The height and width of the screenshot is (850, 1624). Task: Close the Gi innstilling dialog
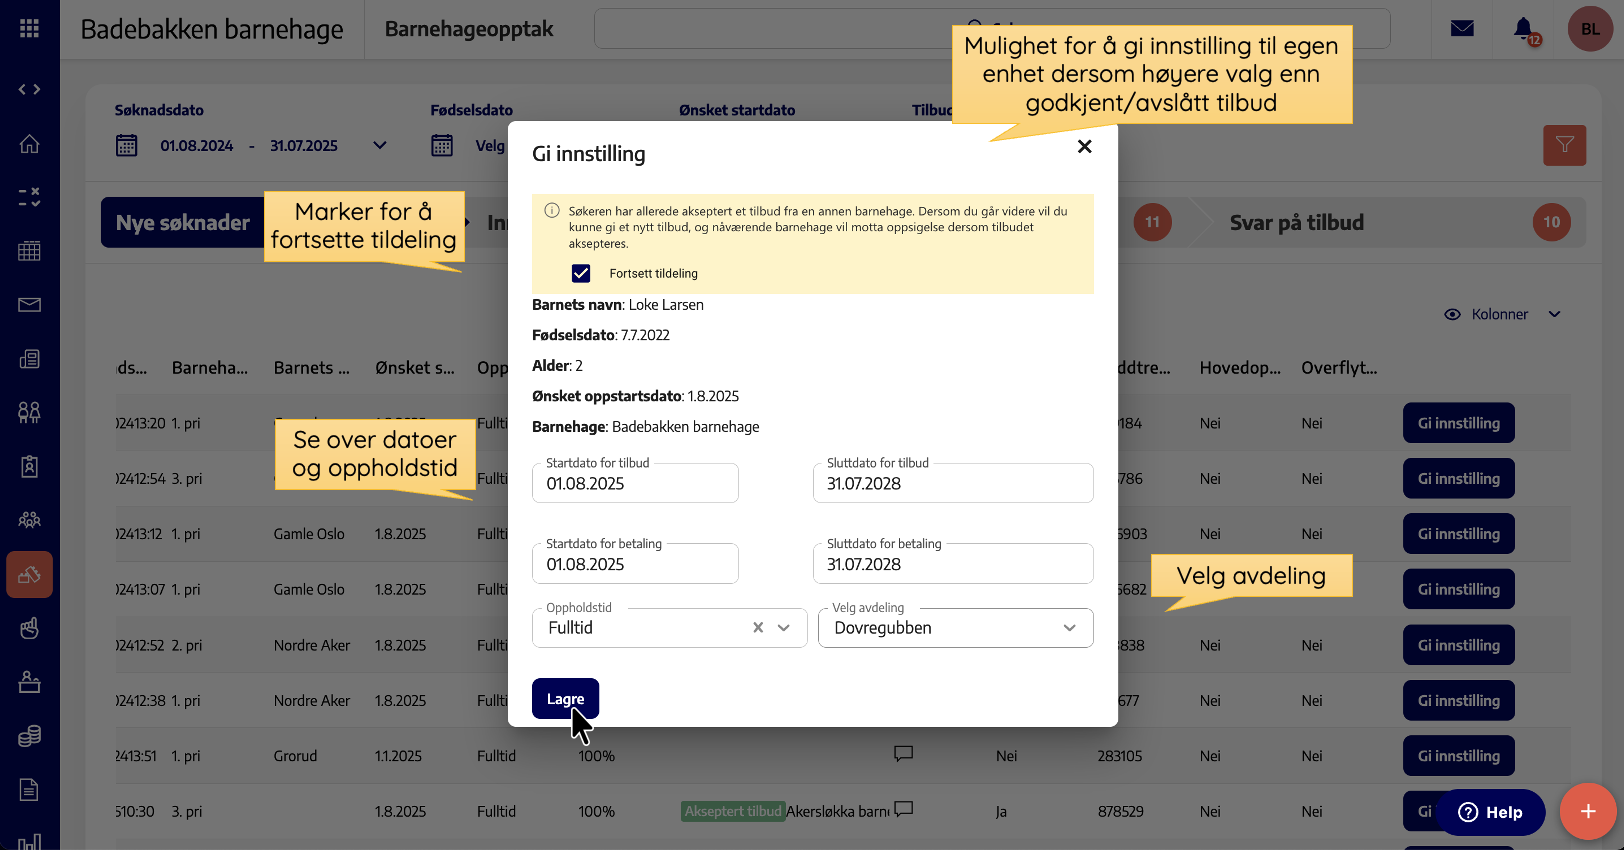[1084, 147]
